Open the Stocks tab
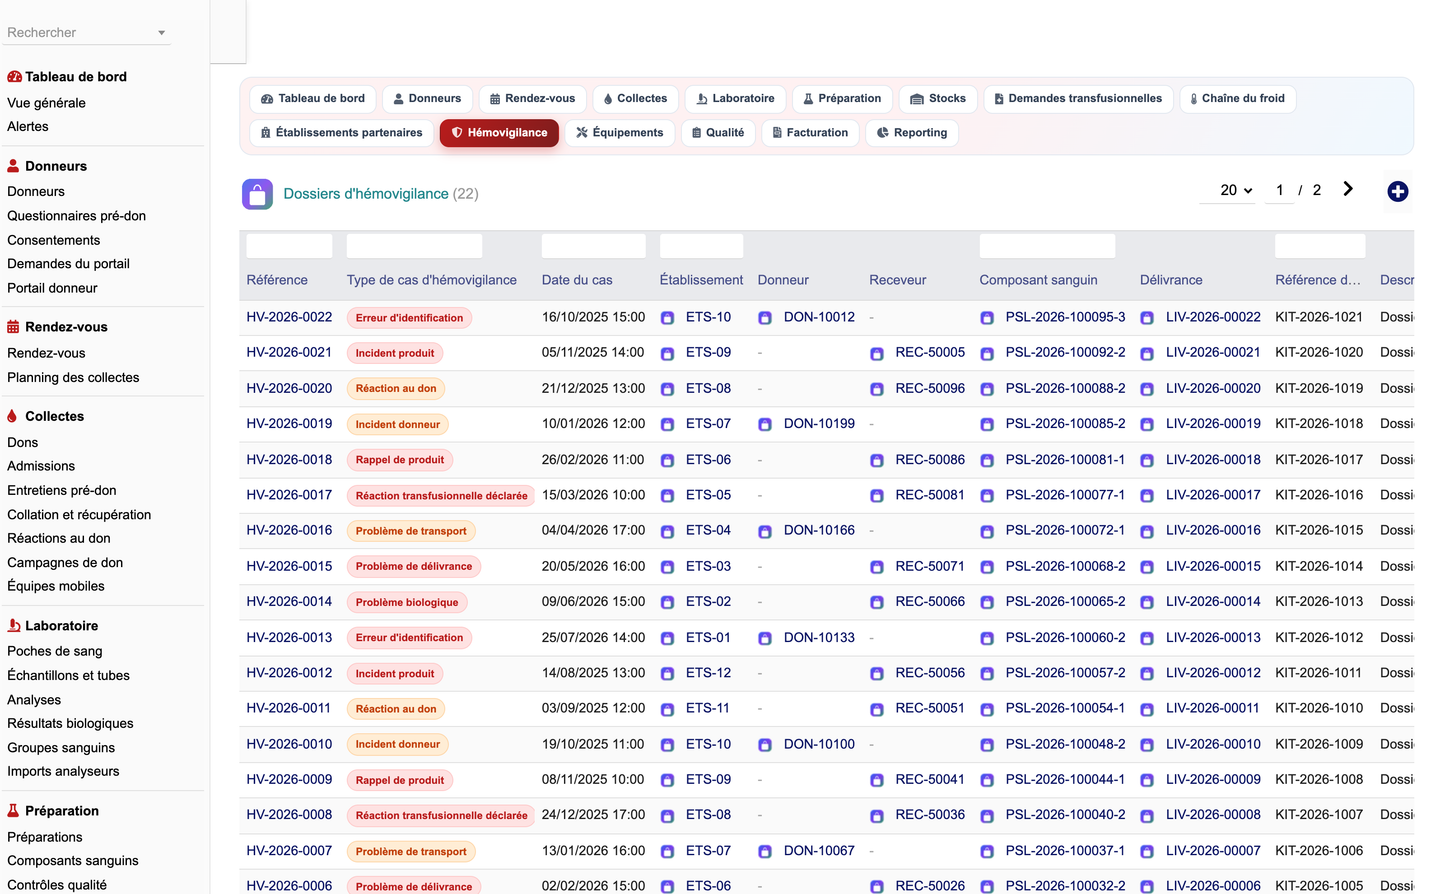Viewport: 1445px width, 894px height. (x=938, y=98)
